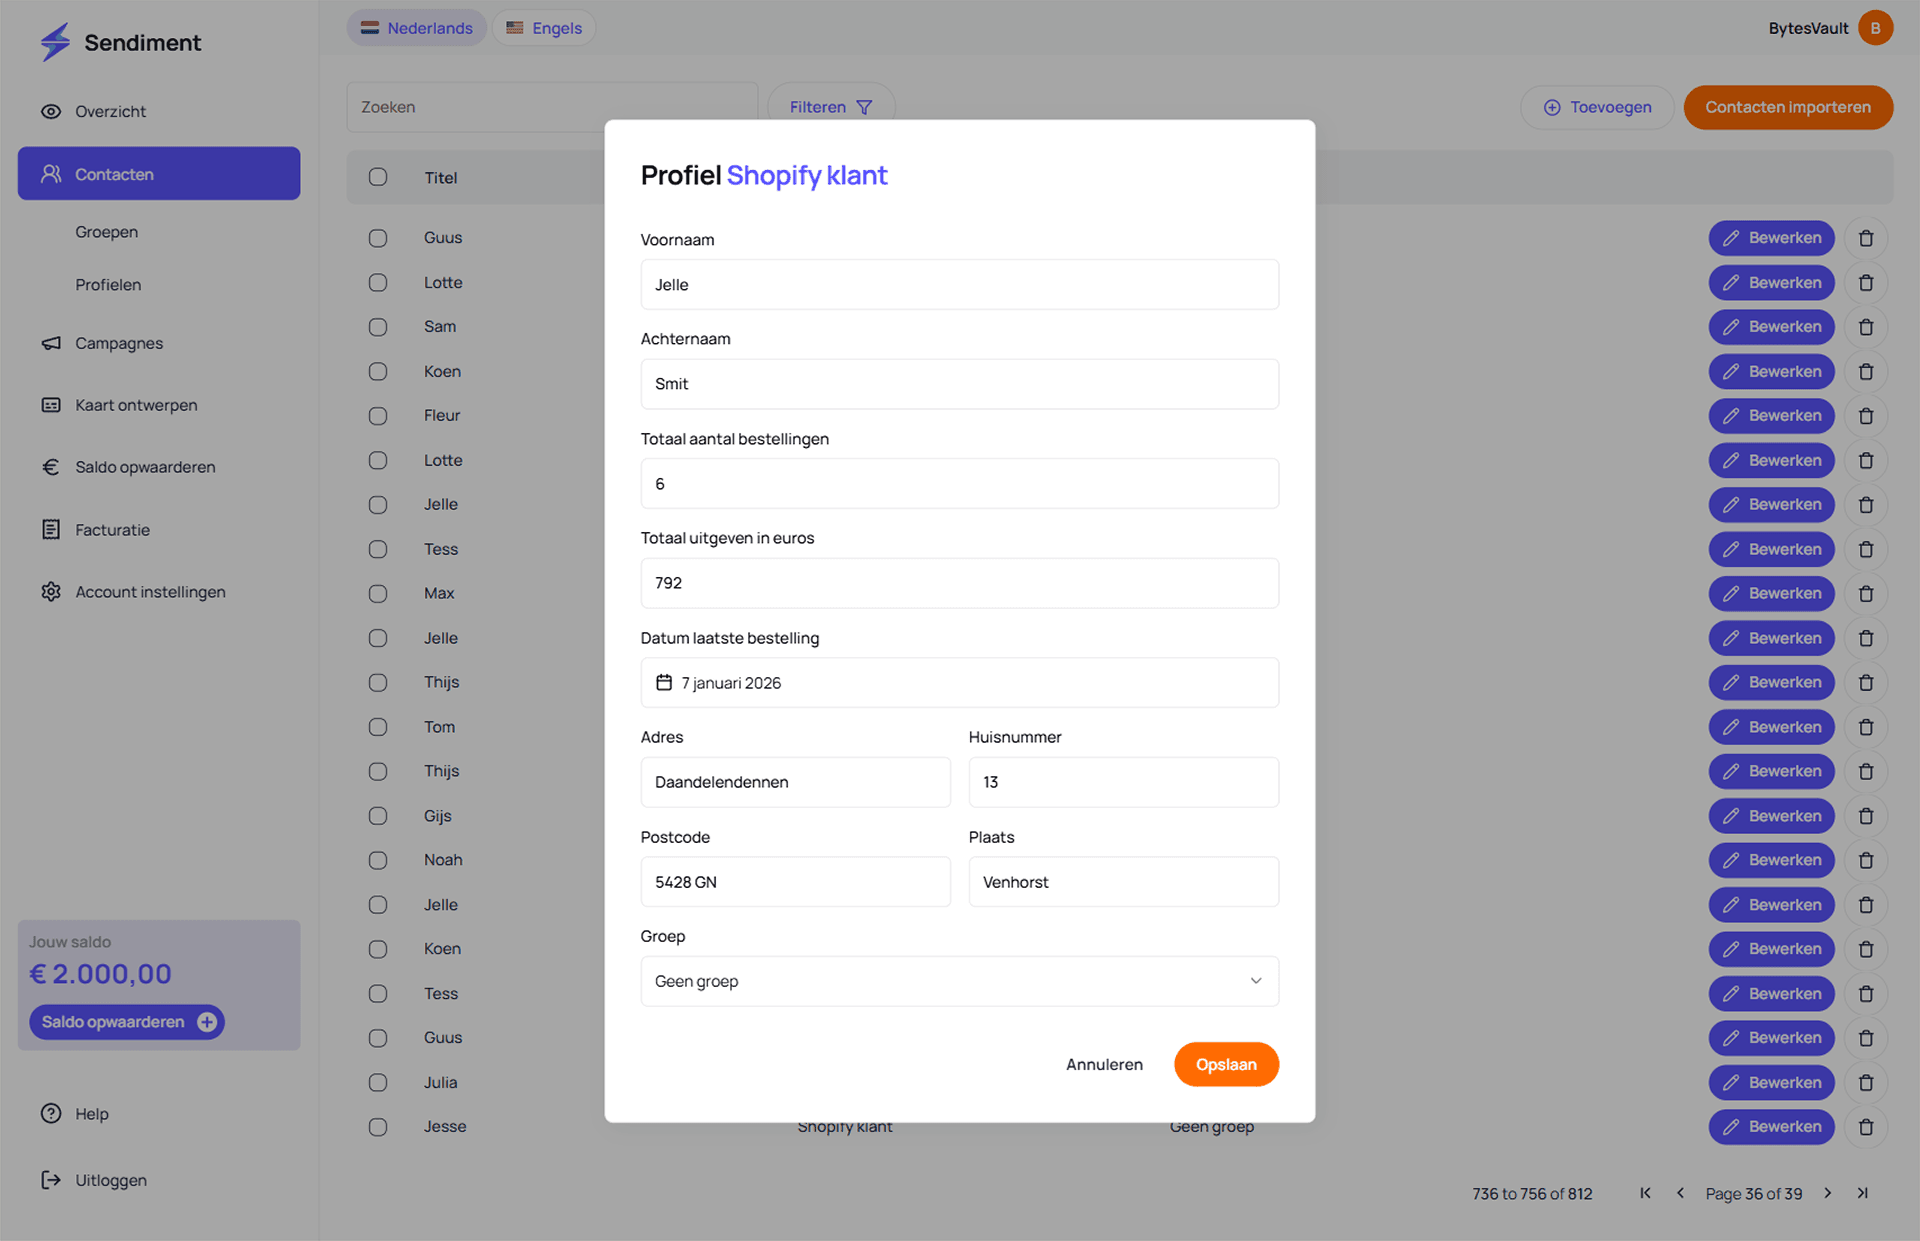Screen dimensions: 1920x1241
Task: Click the calendar icon in date field
Action: 664,682
